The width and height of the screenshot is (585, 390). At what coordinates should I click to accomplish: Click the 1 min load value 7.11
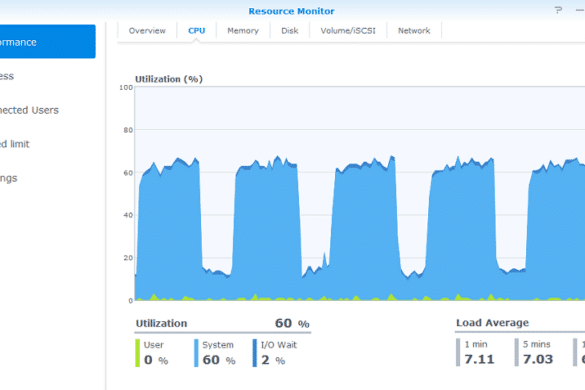point(479,359)
